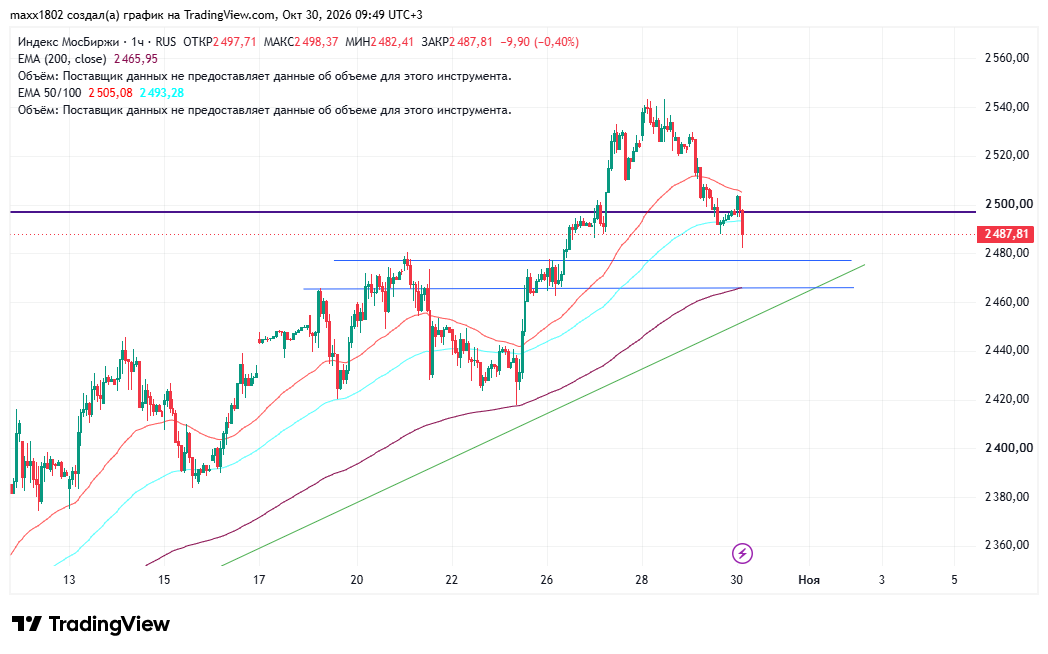Click the МИН value 2 482,41
Screen dimensions: 1048x654
point(392,41)
